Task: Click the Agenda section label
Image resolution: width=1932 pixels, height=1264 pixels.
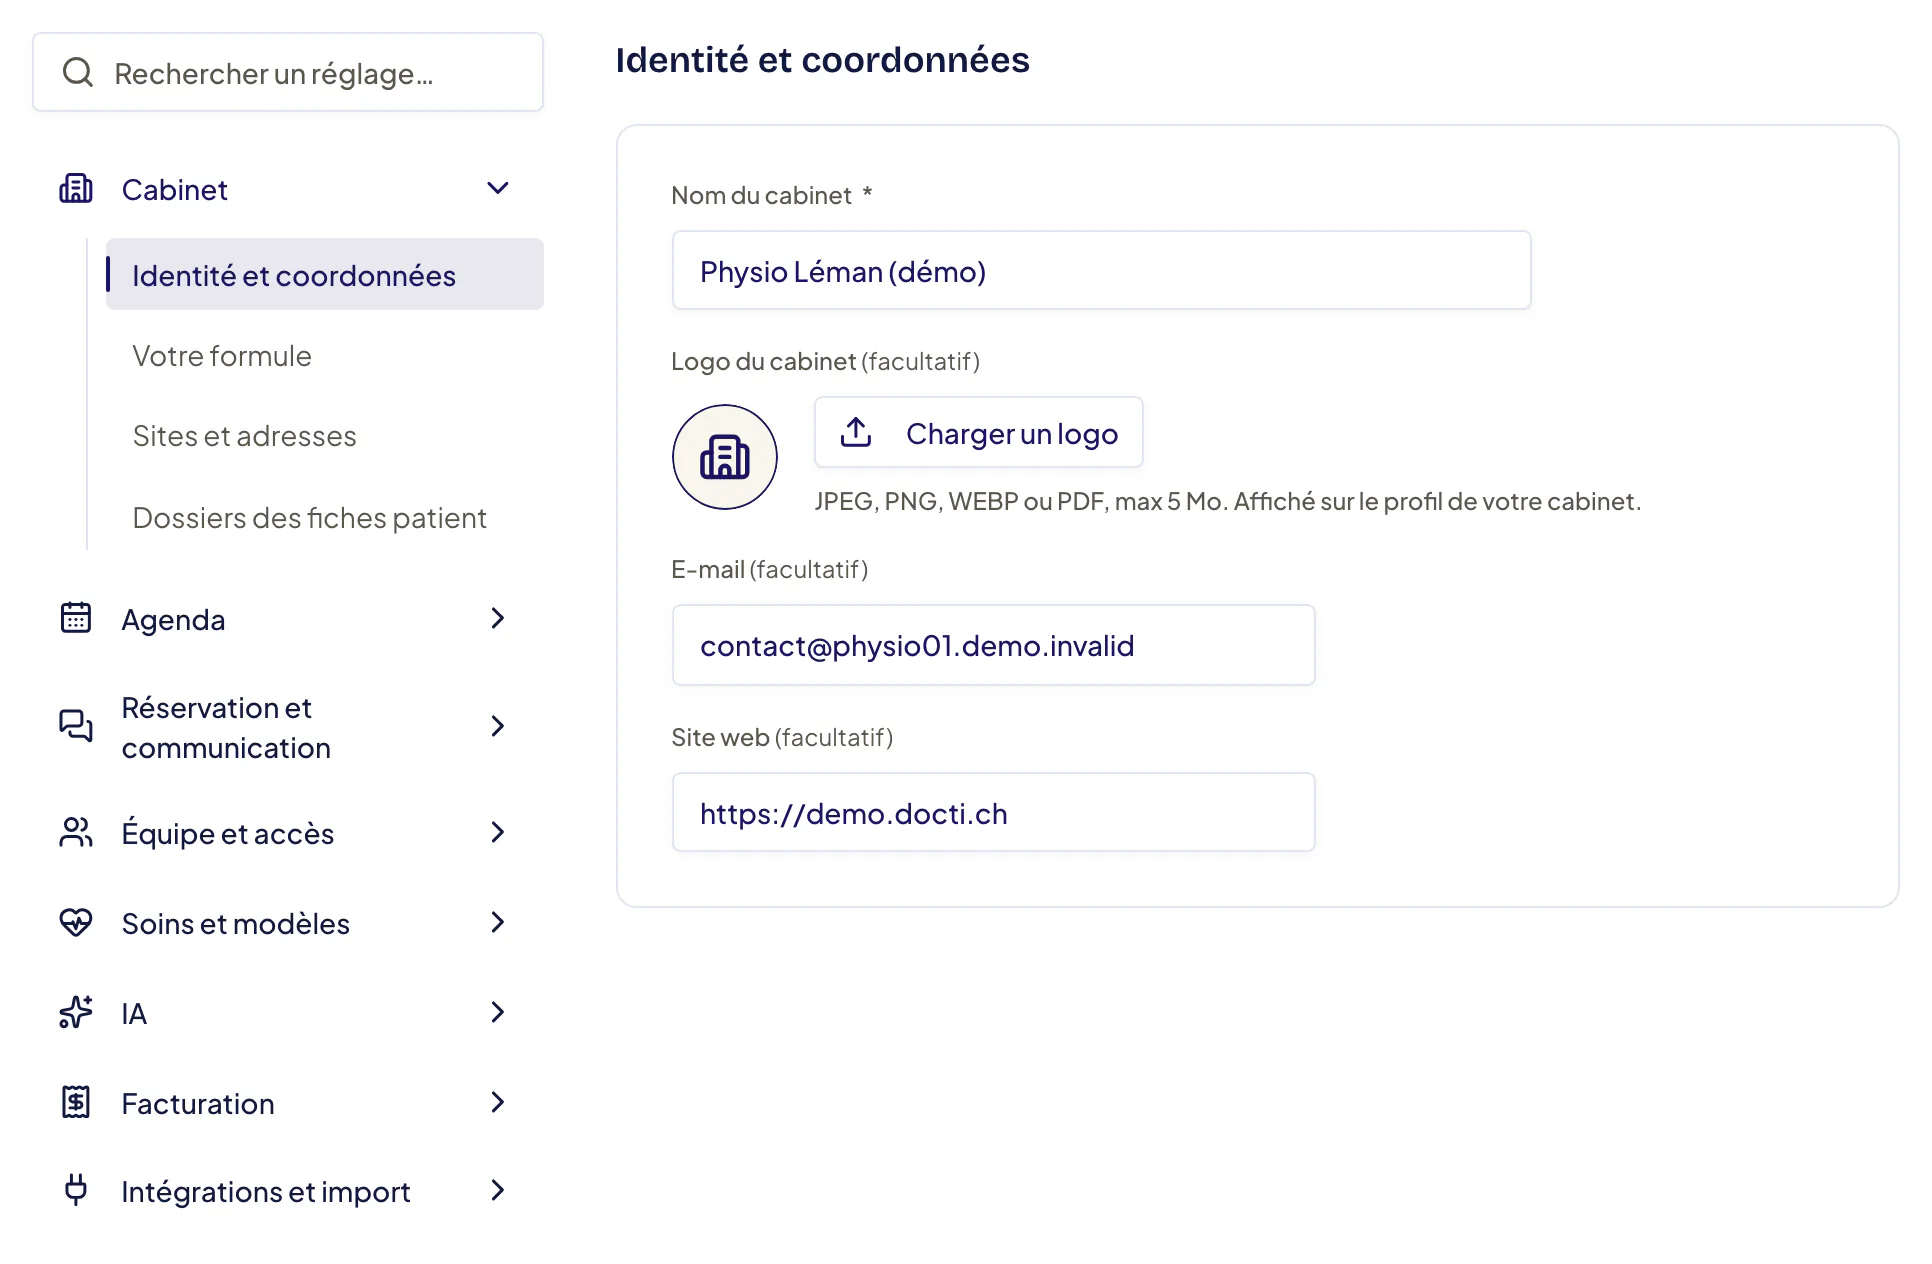Action: point(173,620)
